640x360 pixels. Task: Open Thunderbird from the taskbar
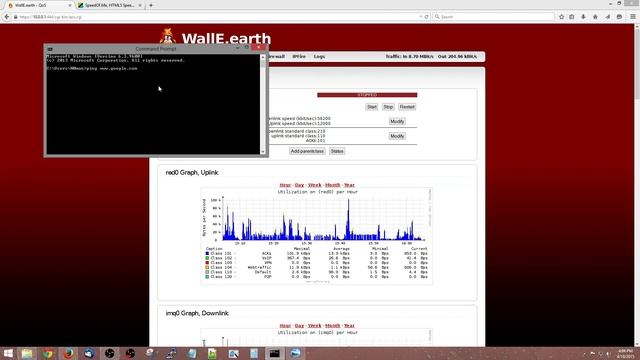click(89, 353)
